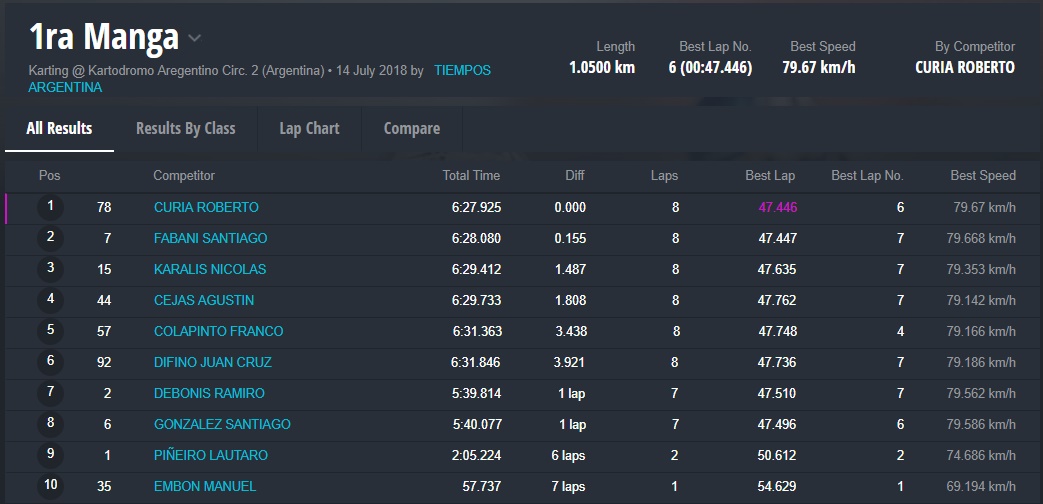
Task: Open the TIEMPOS ARGENTINA organizer link
Action: [462, 71]
